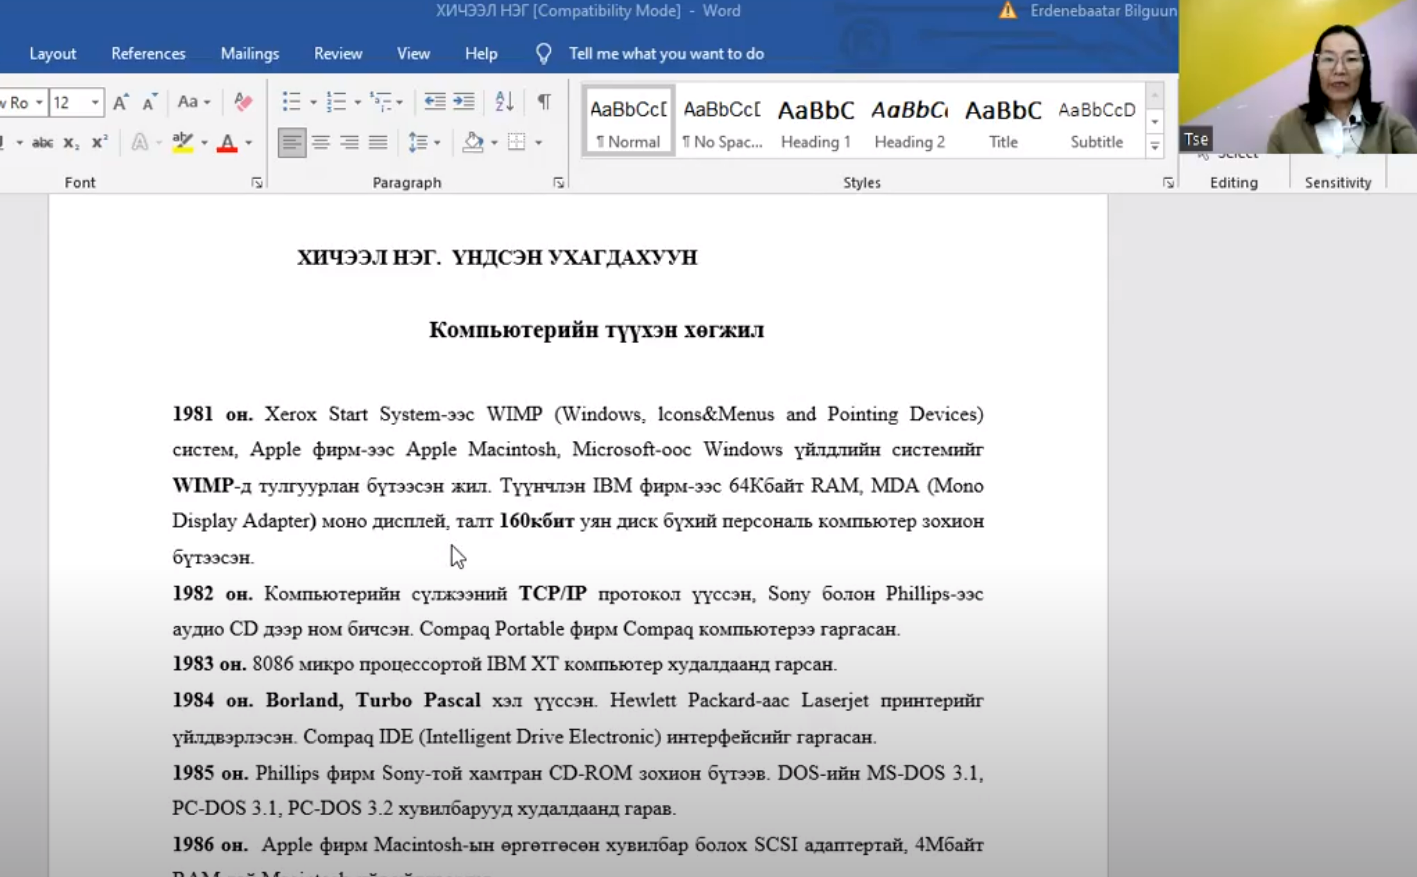Open the View ribbon tab
The width and height of the screenshot is (1417, 877).
pos(413,54)
